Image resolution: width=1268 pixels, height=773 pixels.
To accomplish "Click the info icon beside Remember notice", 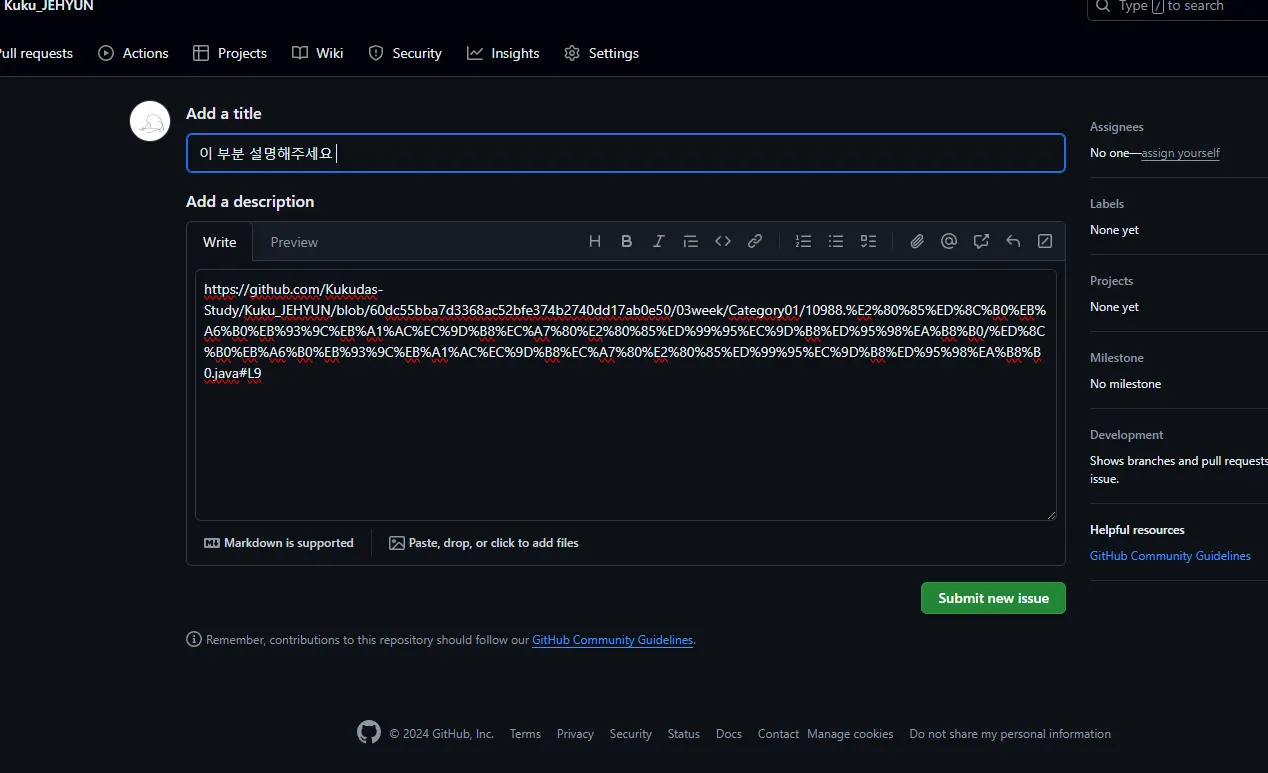I will (x=194, y=639).
